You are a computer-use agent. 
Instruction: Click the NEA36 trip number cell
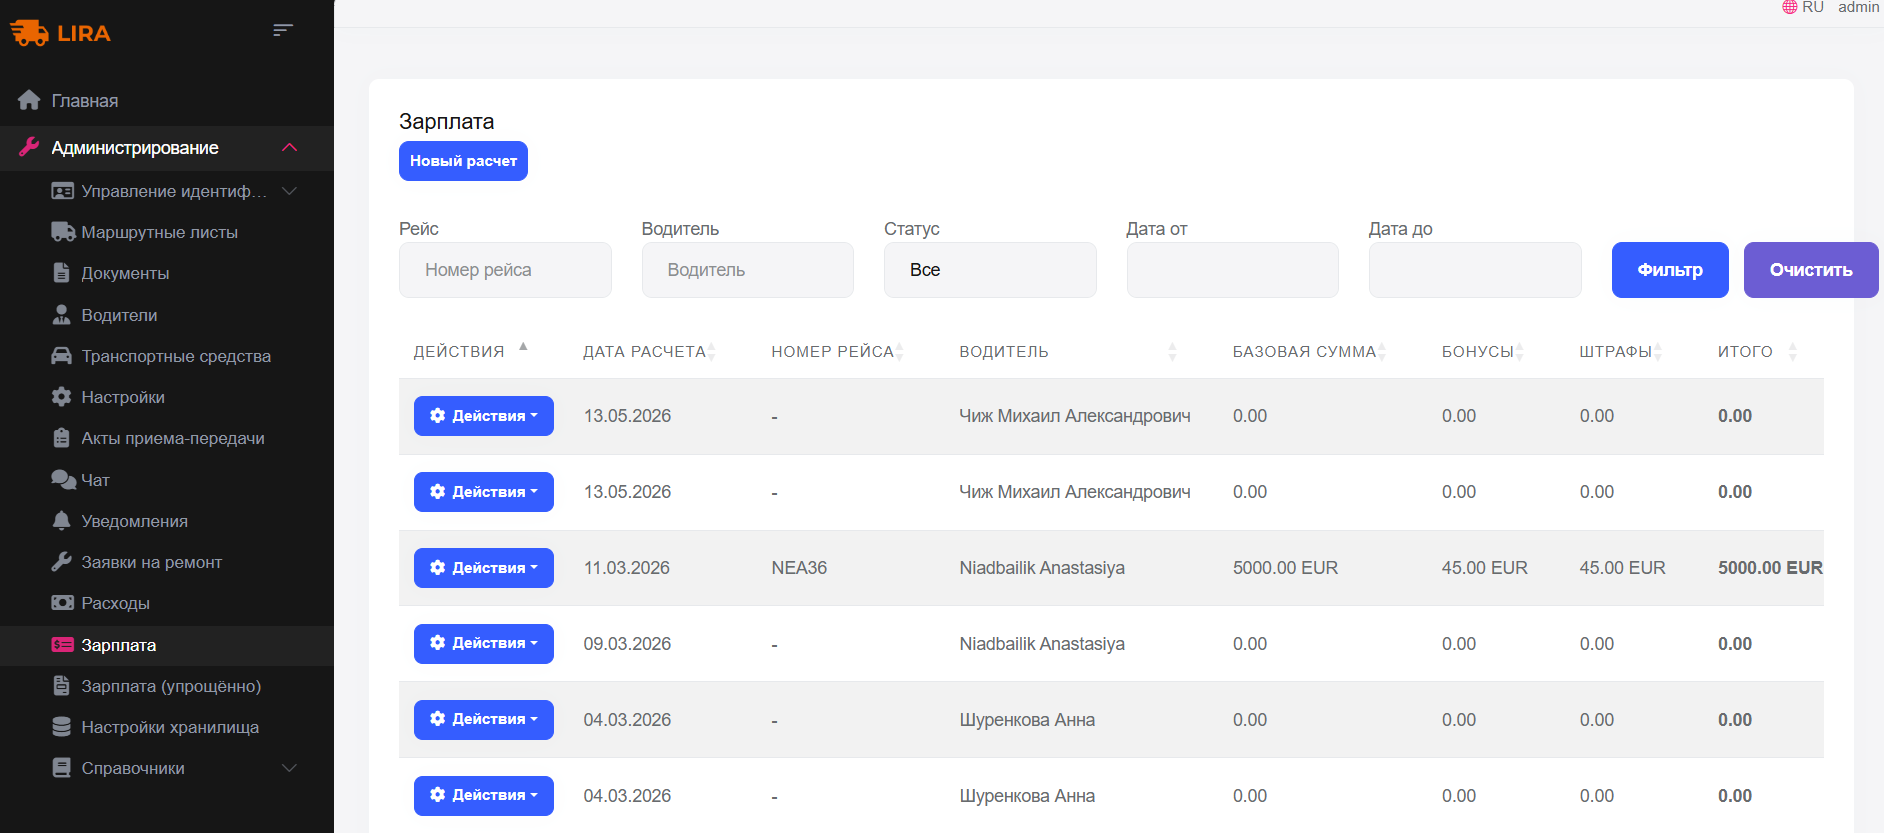pyautogui.click(x=799, y=568)
